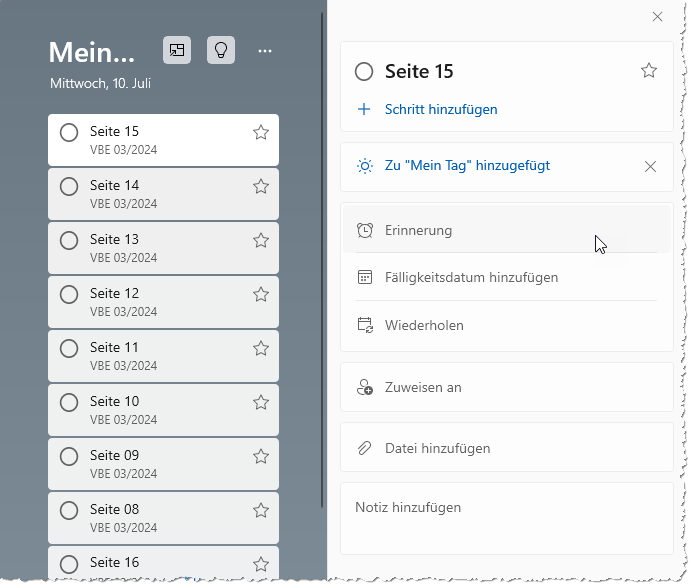Click Schritt hinzufügen to add step

point(440,109)
